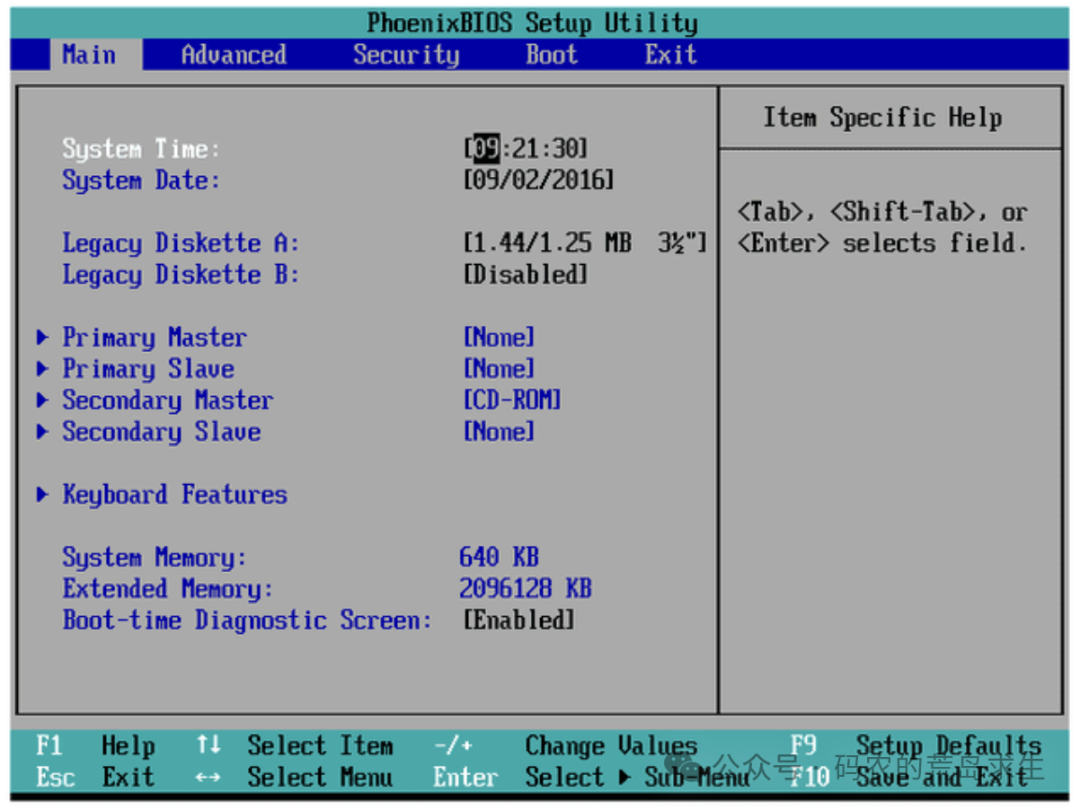Click the System Date label
The width and height of the screenshot is (1080, 810).
pos(141,180)
